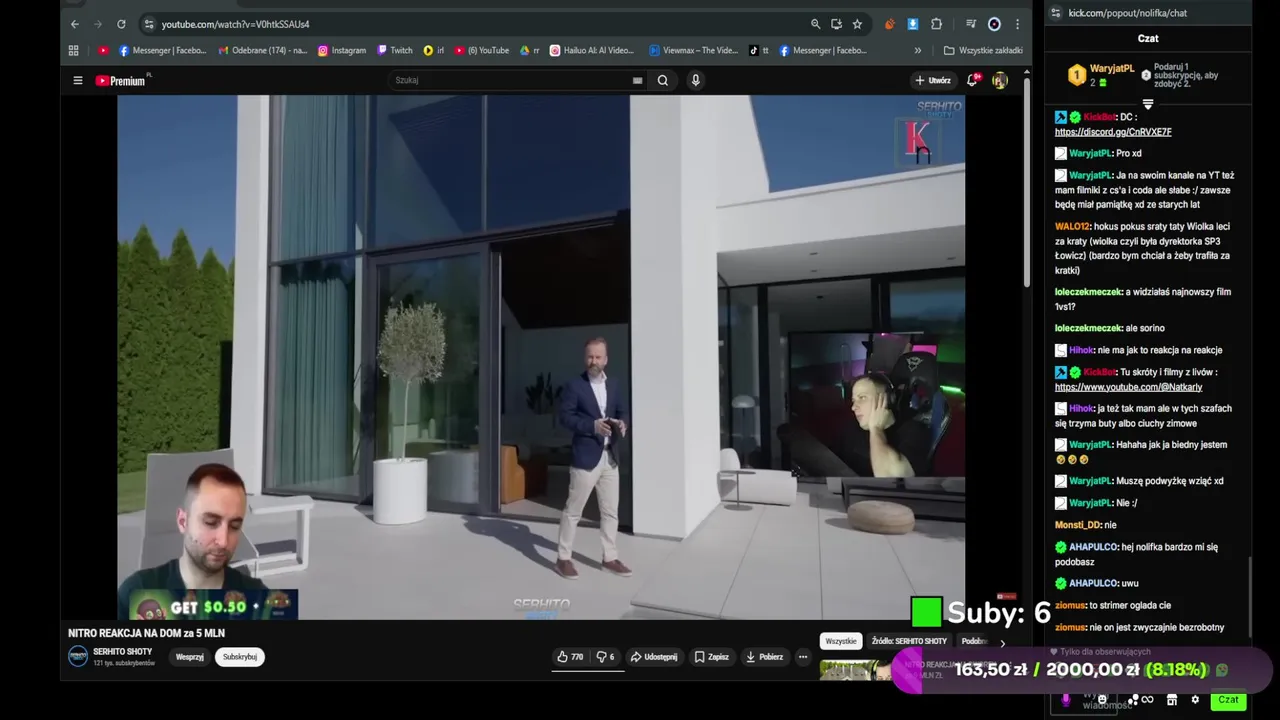The width and height of the screenshot is (1280, 720).
Task: Open youtube.com/@Natkarly link in chat
Action: click(x=1128, y=387)
